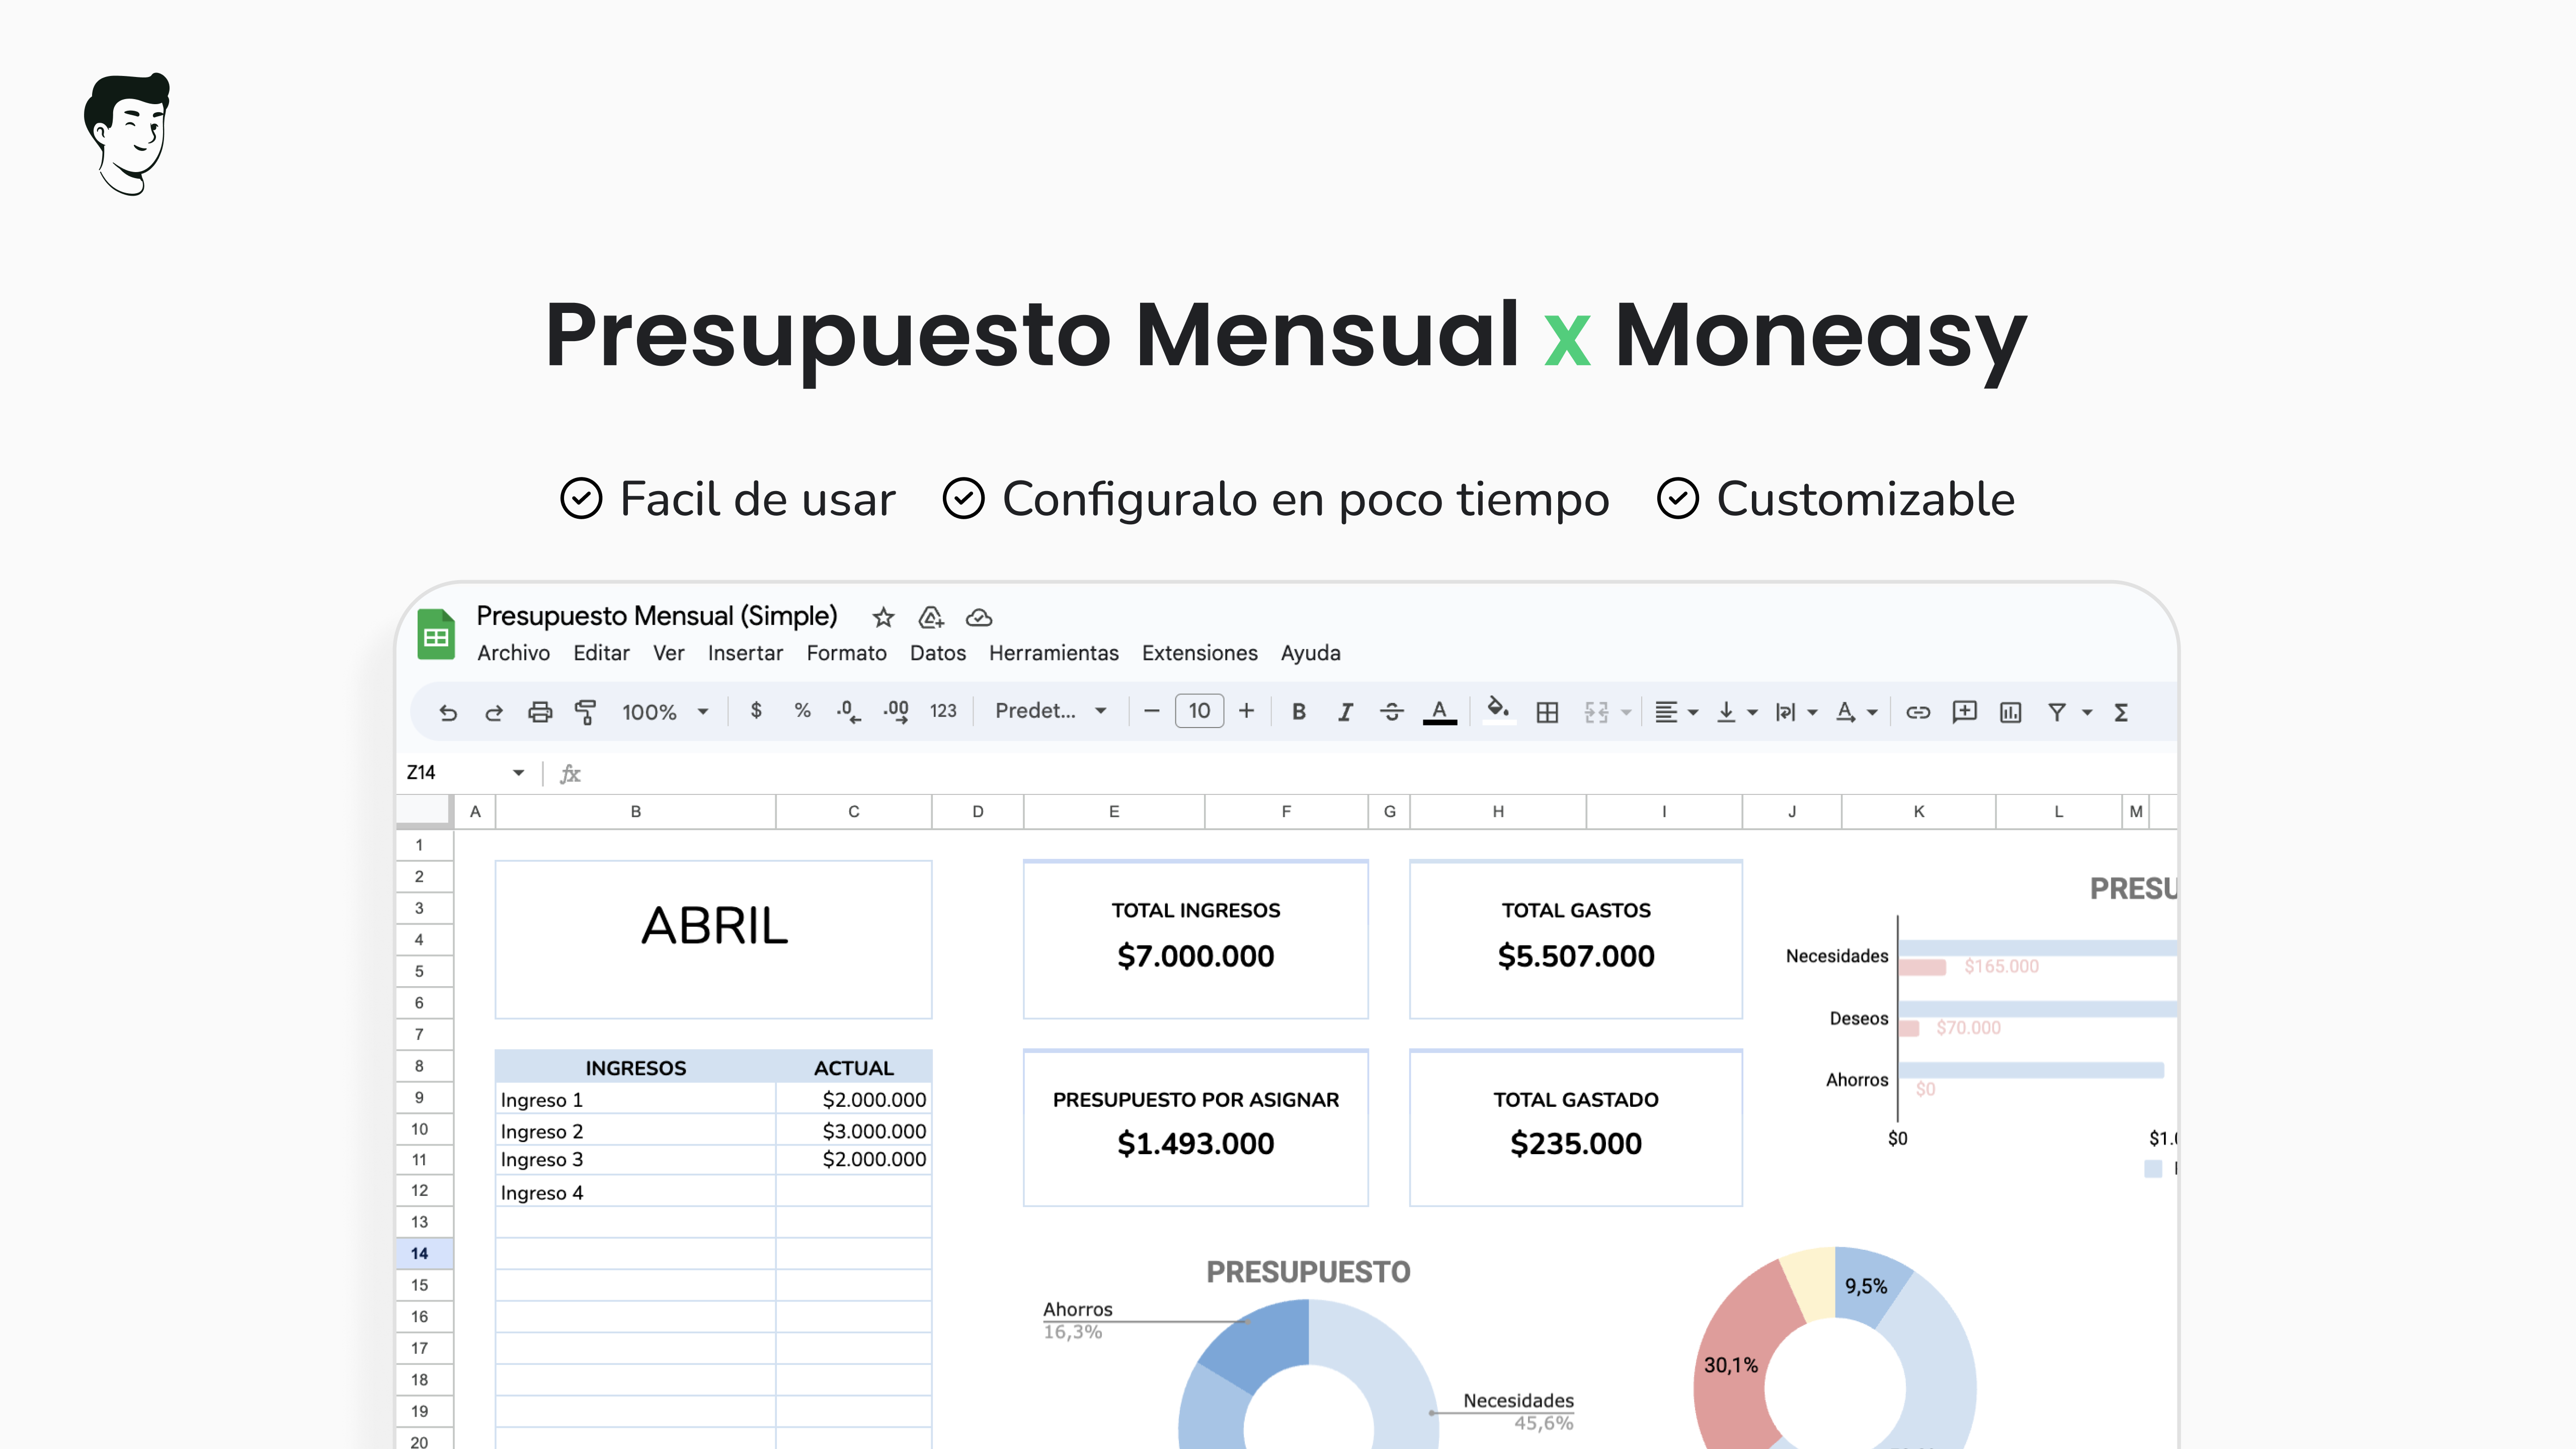Open the functions (Σ) tool

(x=2121, y=711)
